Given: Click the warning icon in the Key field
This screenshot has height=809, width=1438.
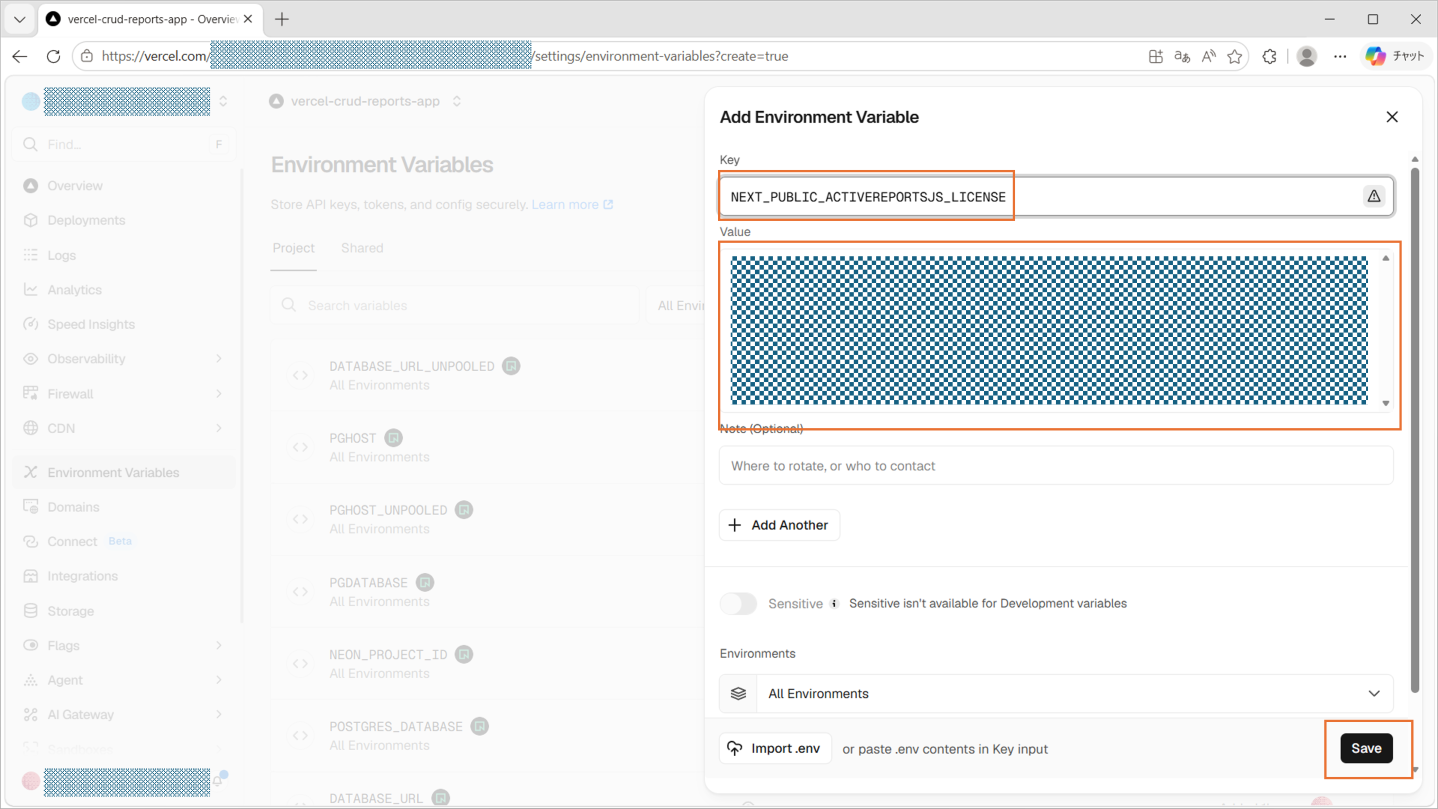Looking at the screenshot, I should [x=1374, y=197].
